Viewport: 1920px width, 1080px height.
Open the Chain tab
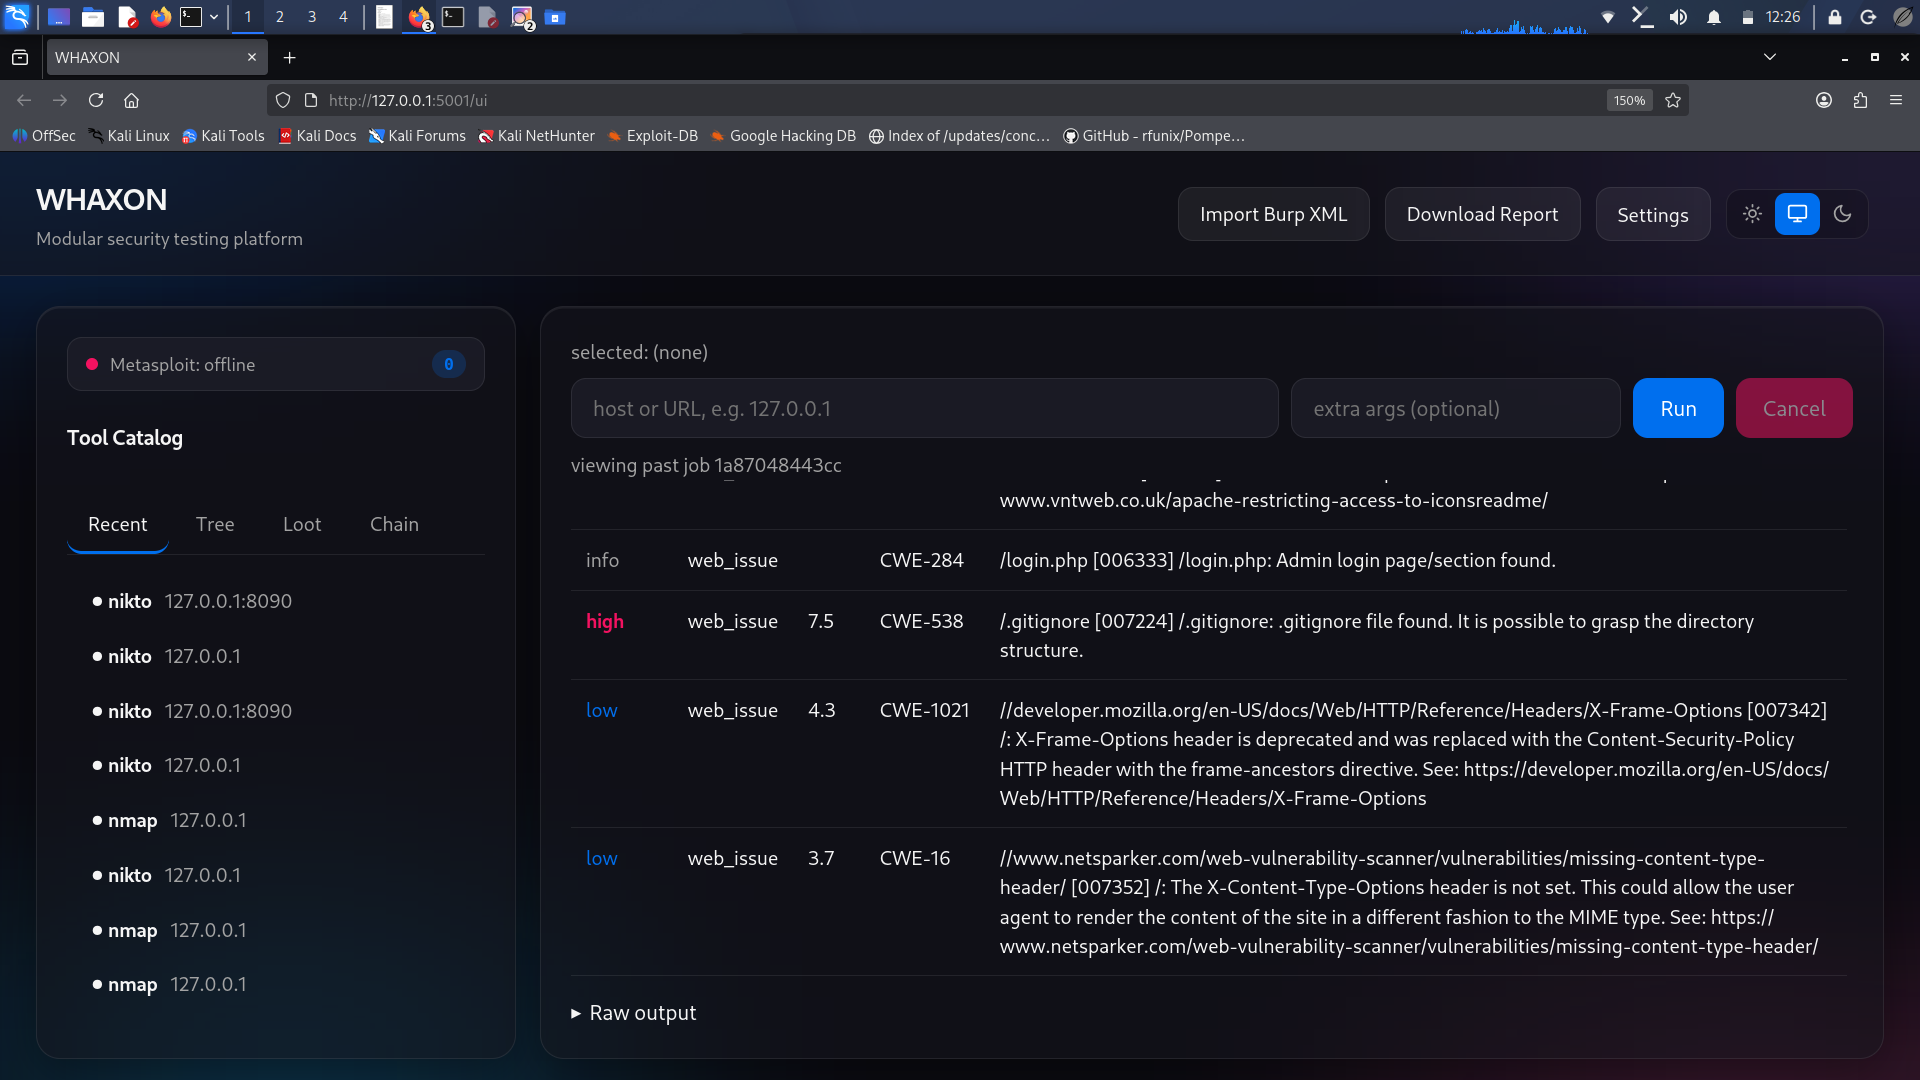(x=394, y=524)
